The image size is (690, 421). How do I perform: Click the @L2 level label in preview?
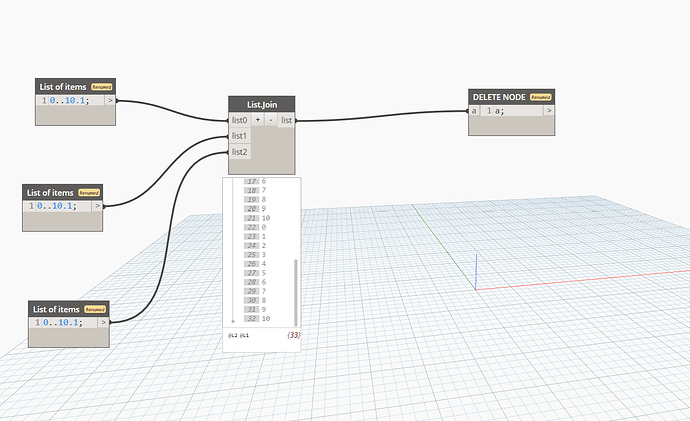pos(233,336)
